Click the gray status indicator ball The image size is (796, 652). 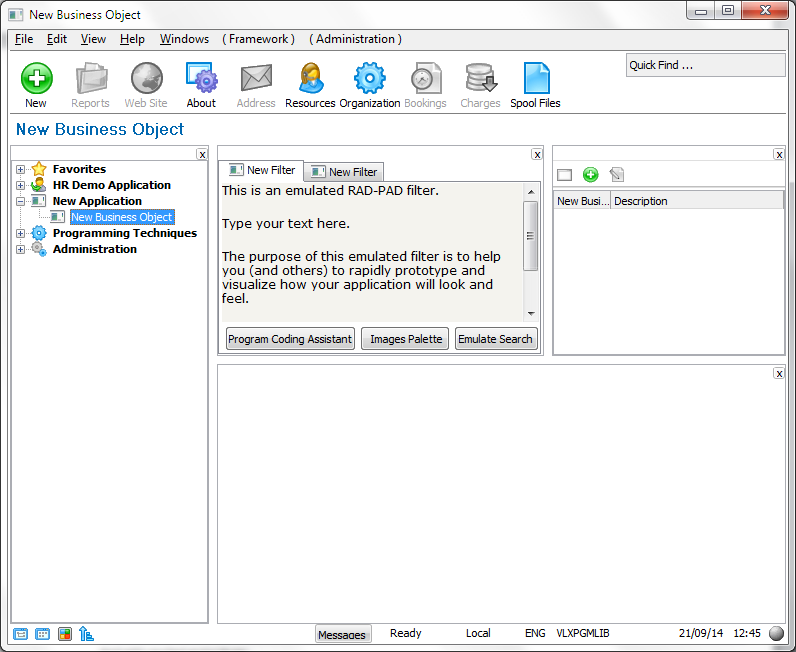click(777, 633)
